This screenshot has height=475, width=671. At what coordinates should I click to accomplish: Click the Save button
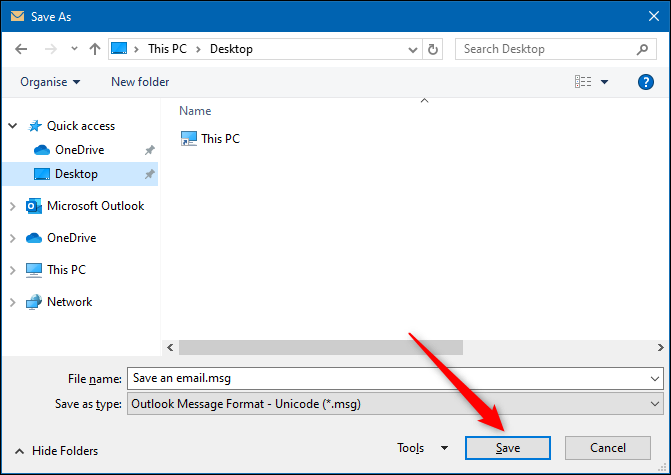coord(508,448)
